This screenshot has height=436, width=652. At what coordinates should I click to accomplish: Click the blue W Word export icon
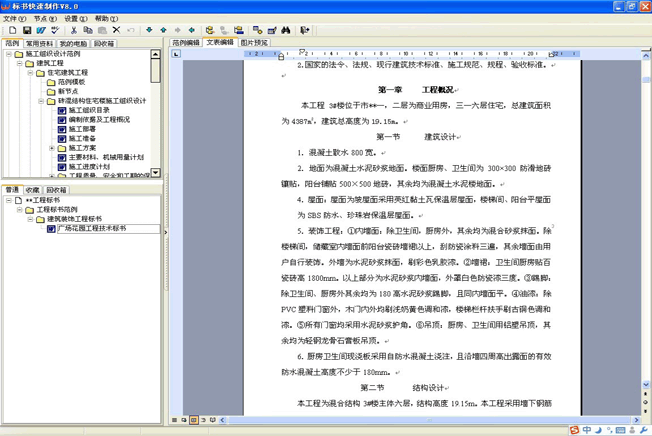click(x=41, y=30)
